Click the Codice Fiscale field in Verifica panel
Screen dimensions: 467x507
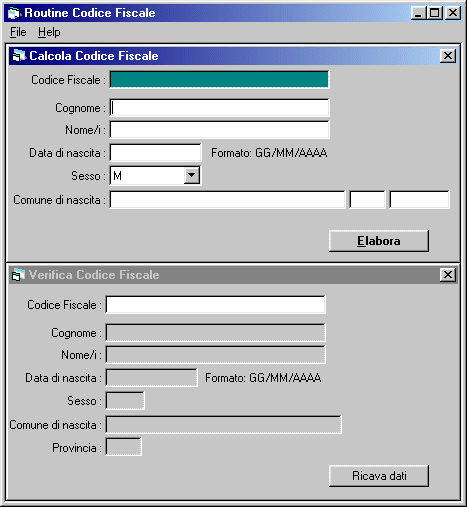pos(215,305)
